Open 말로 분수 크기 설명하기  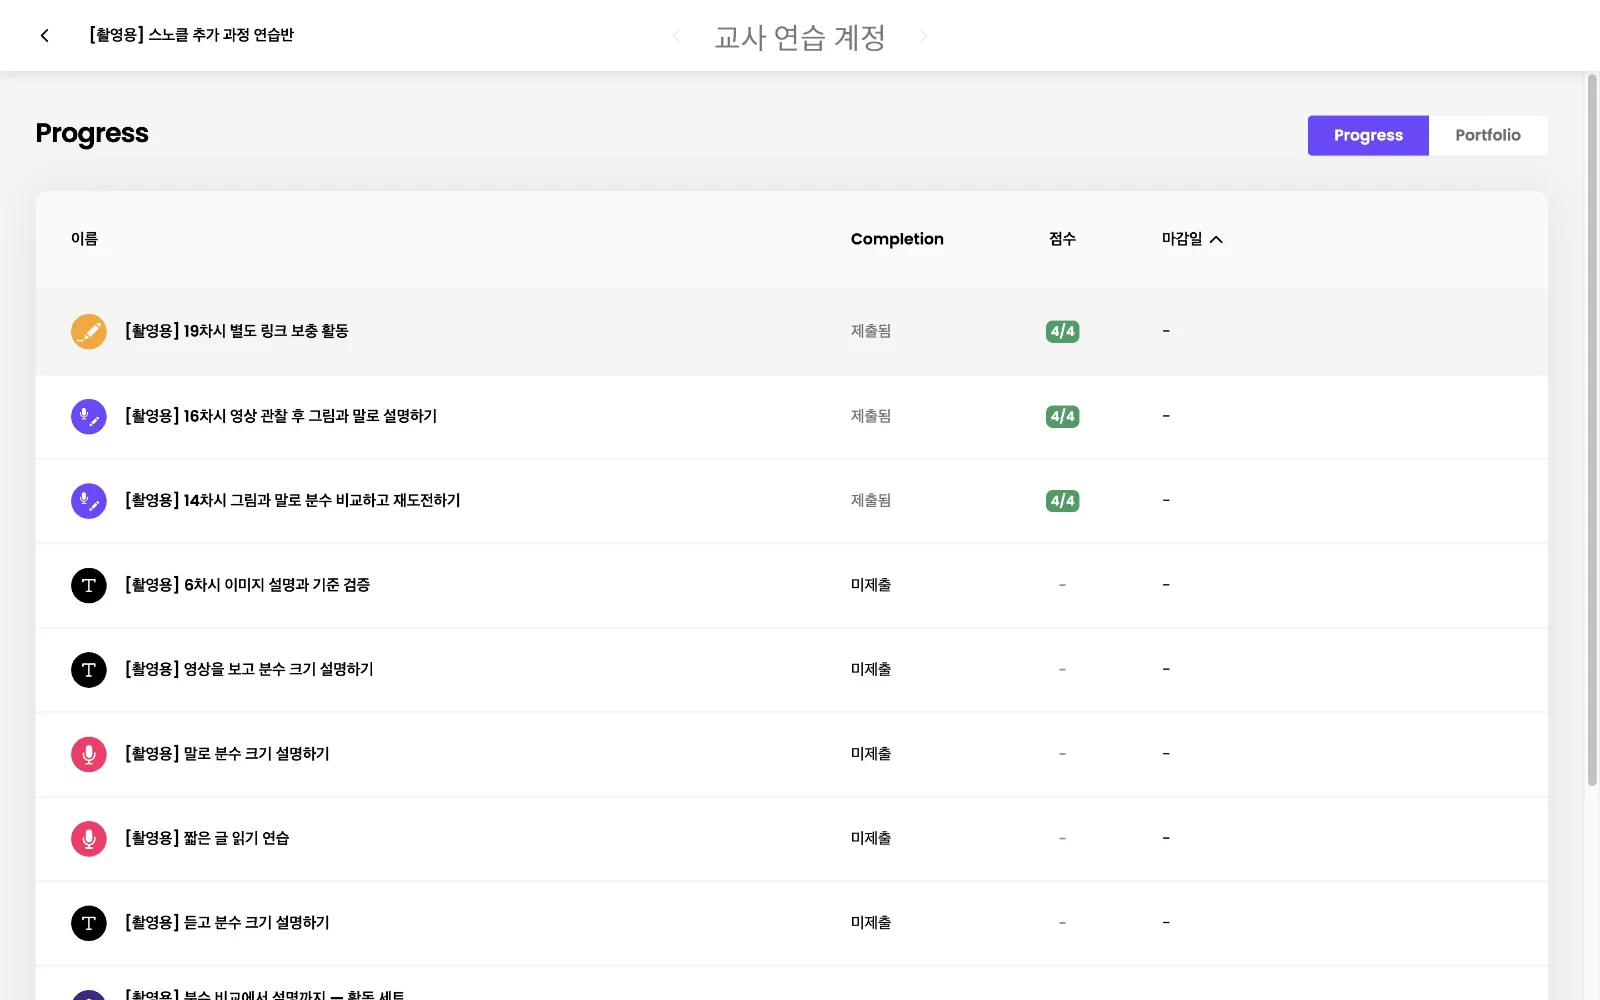click(x=227, y=754)
